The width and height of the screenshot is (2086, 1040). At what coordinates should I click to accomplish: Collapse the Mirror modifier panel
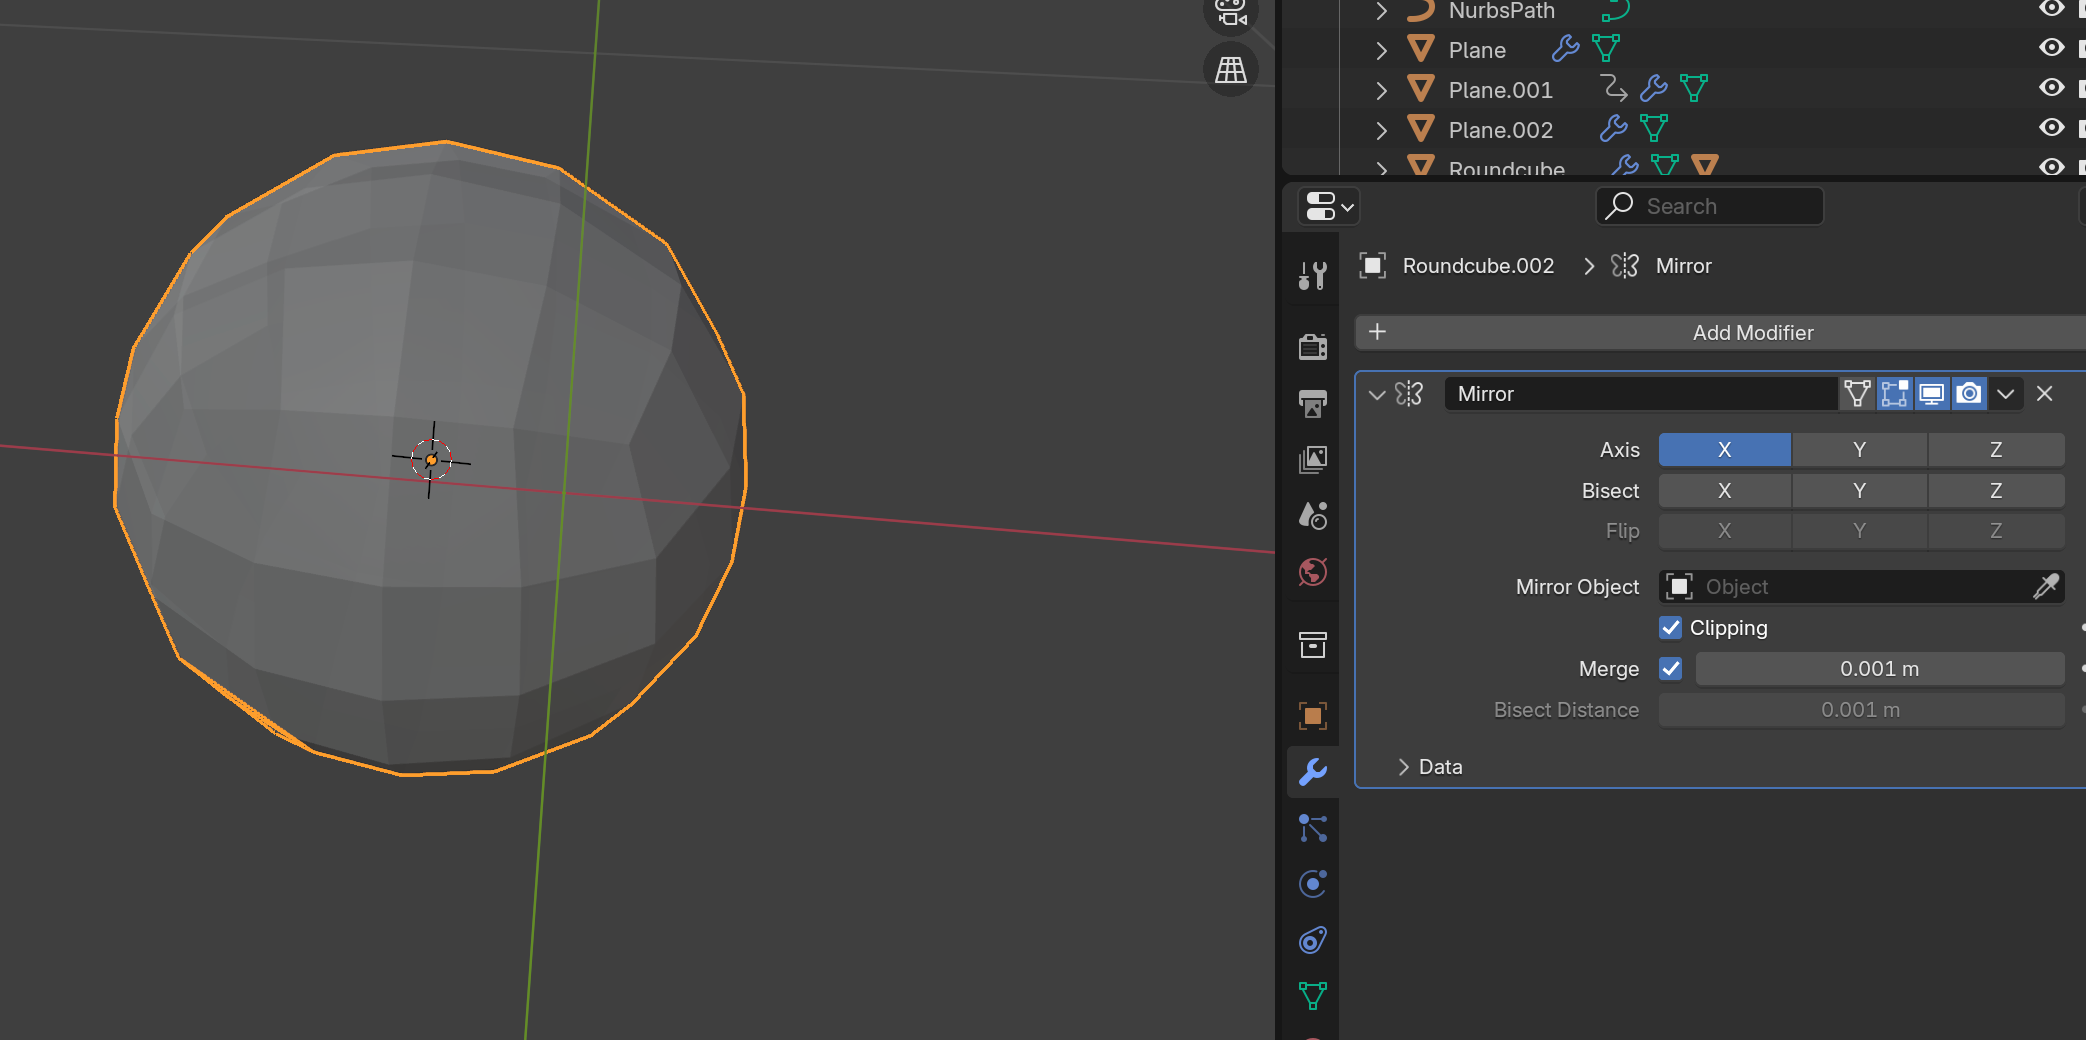(x=1377, y=394)
